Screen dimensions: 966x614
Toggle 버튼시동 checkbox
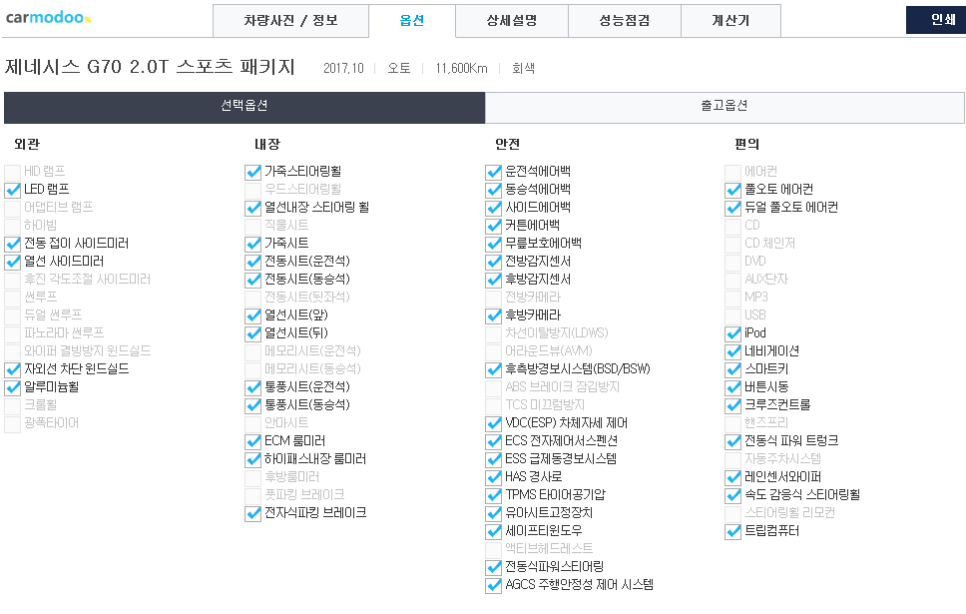click(x=733, y=387)
